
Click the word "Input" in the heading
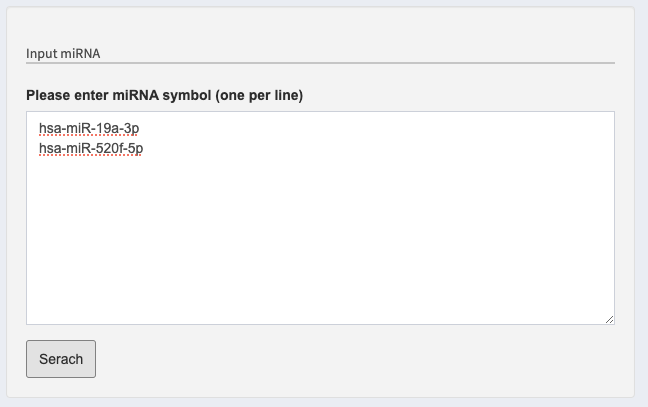(x=42, y=52)
